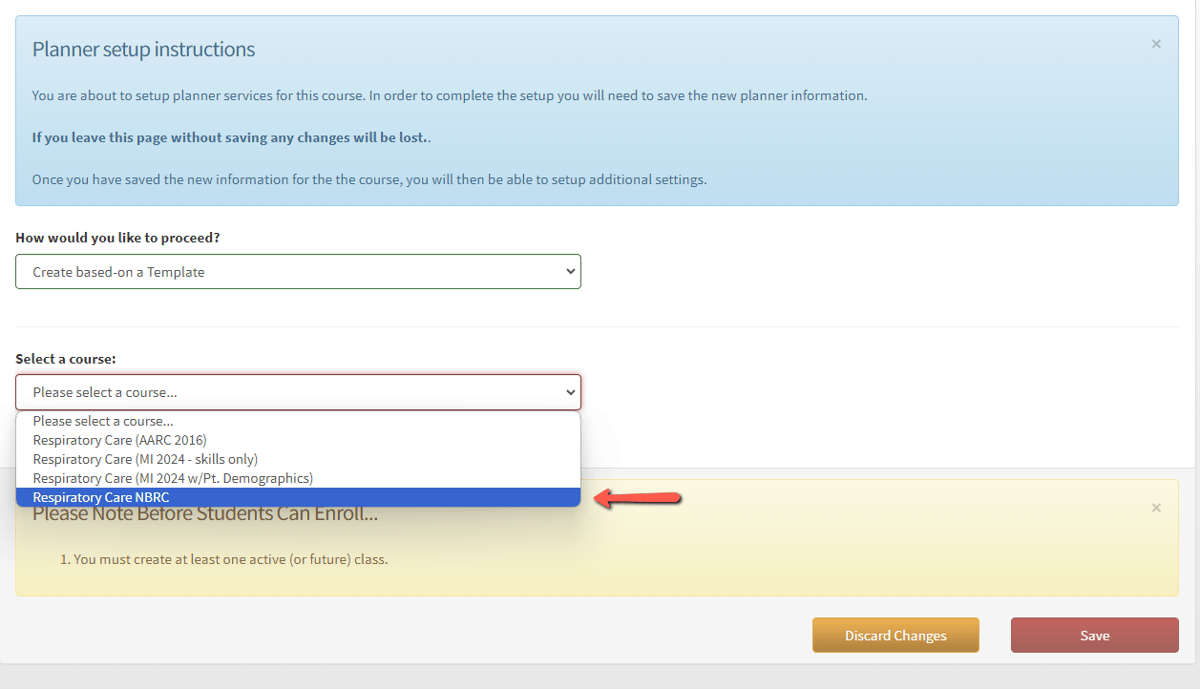This screenshot has height=689, width=1200.
Task: Dismiss the Planner setup instructions alert
Action: click(x=1156, y=44)
